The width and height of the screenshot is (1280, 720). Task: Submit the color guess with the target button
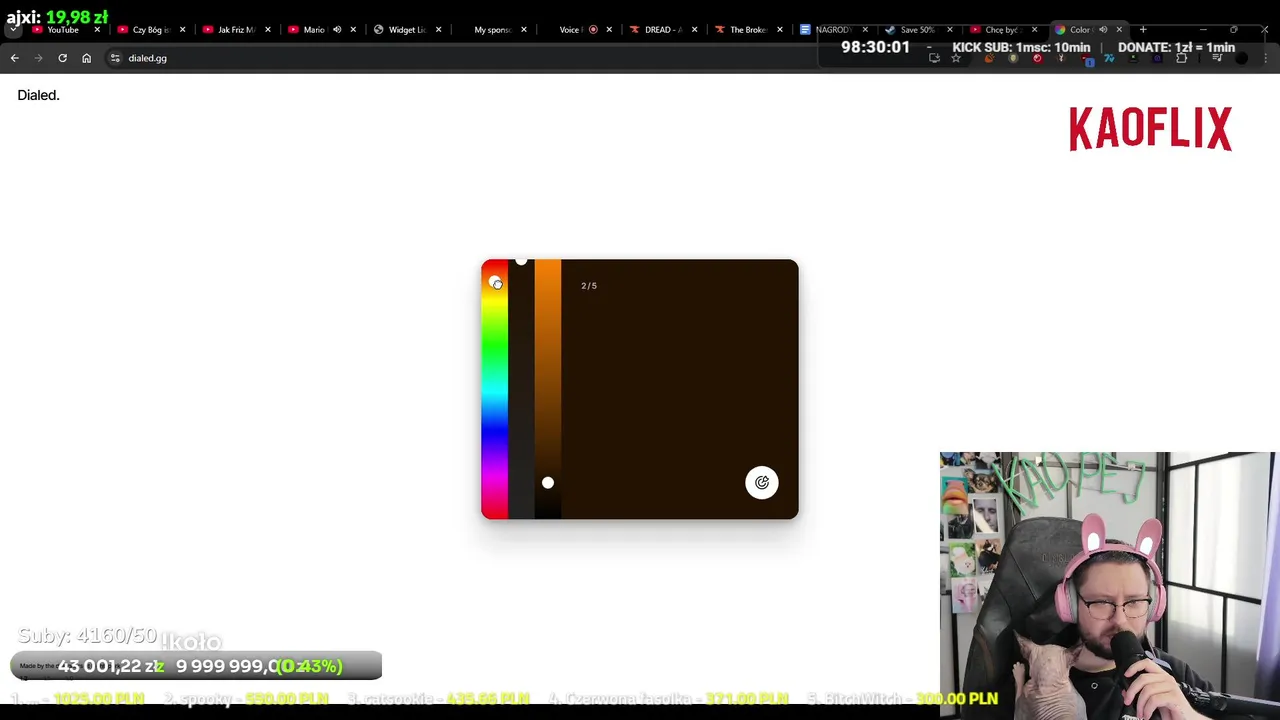[762, 483]
